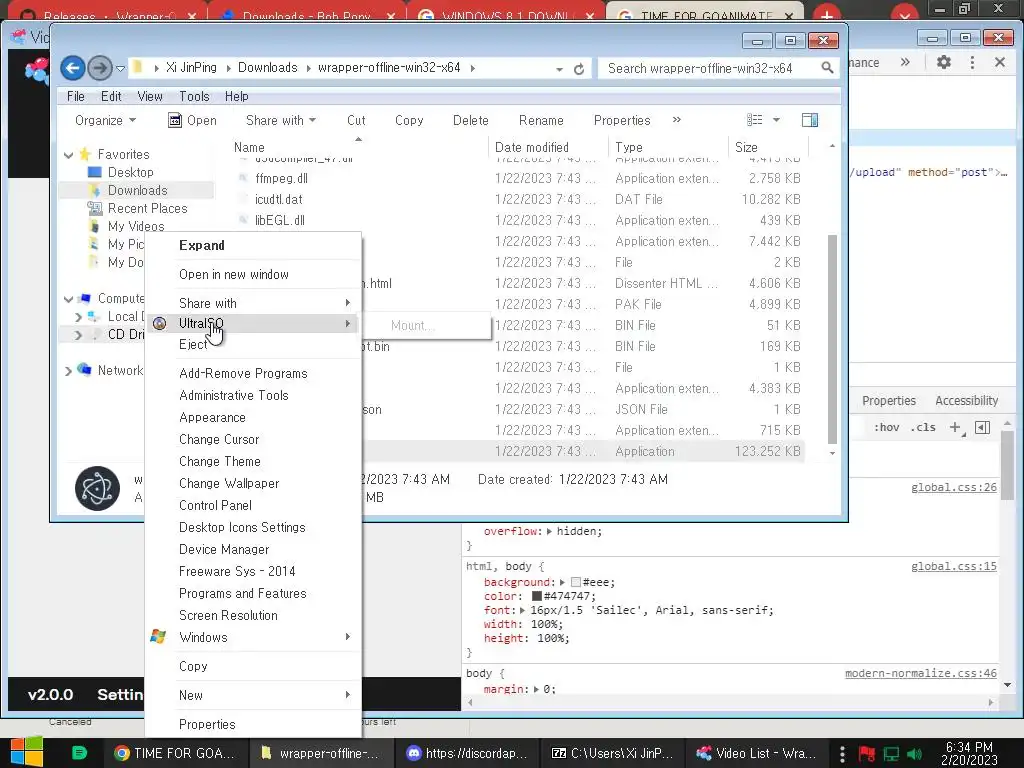Click Rename in Explorer toolbar
Viewport: 1024px width, 768px height.
point(541,120)
